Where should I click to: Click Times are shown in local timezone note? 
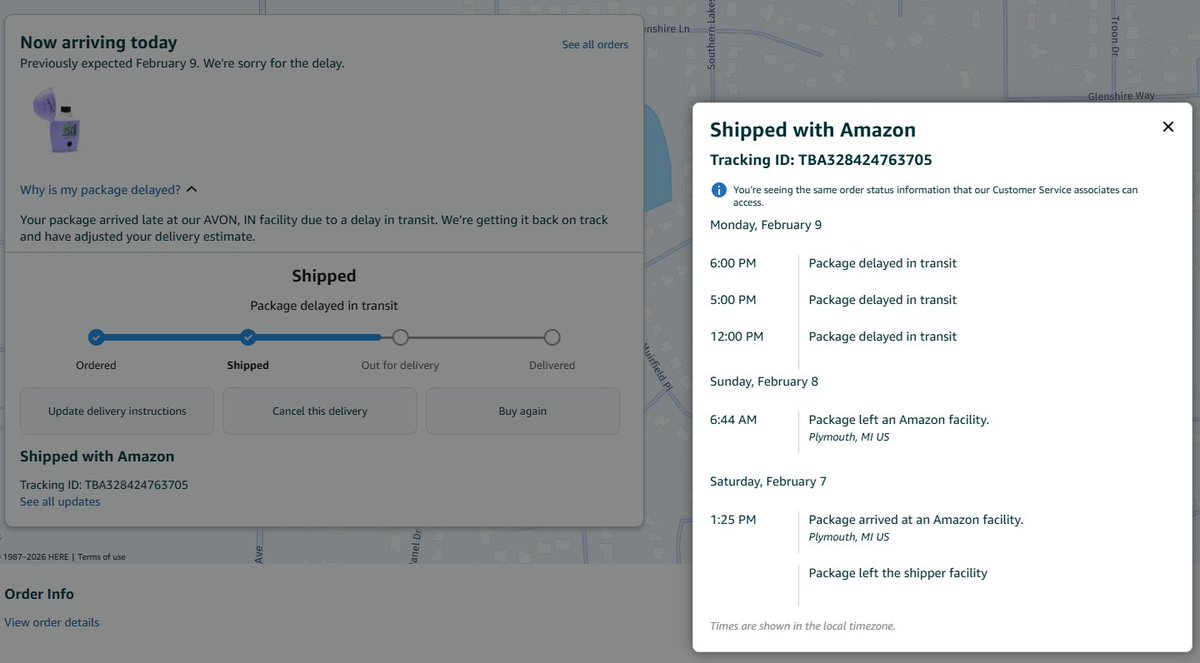click(x=803, y=626)
